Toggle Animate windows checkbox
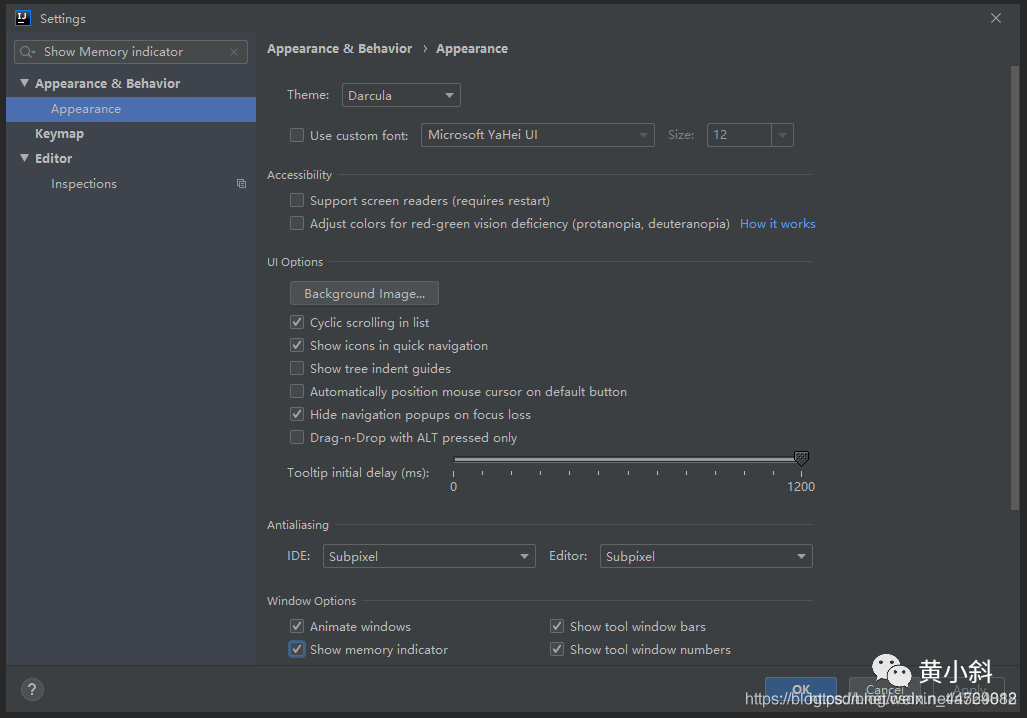Viewport: 1027px width, 718px height. click(297, 626)
